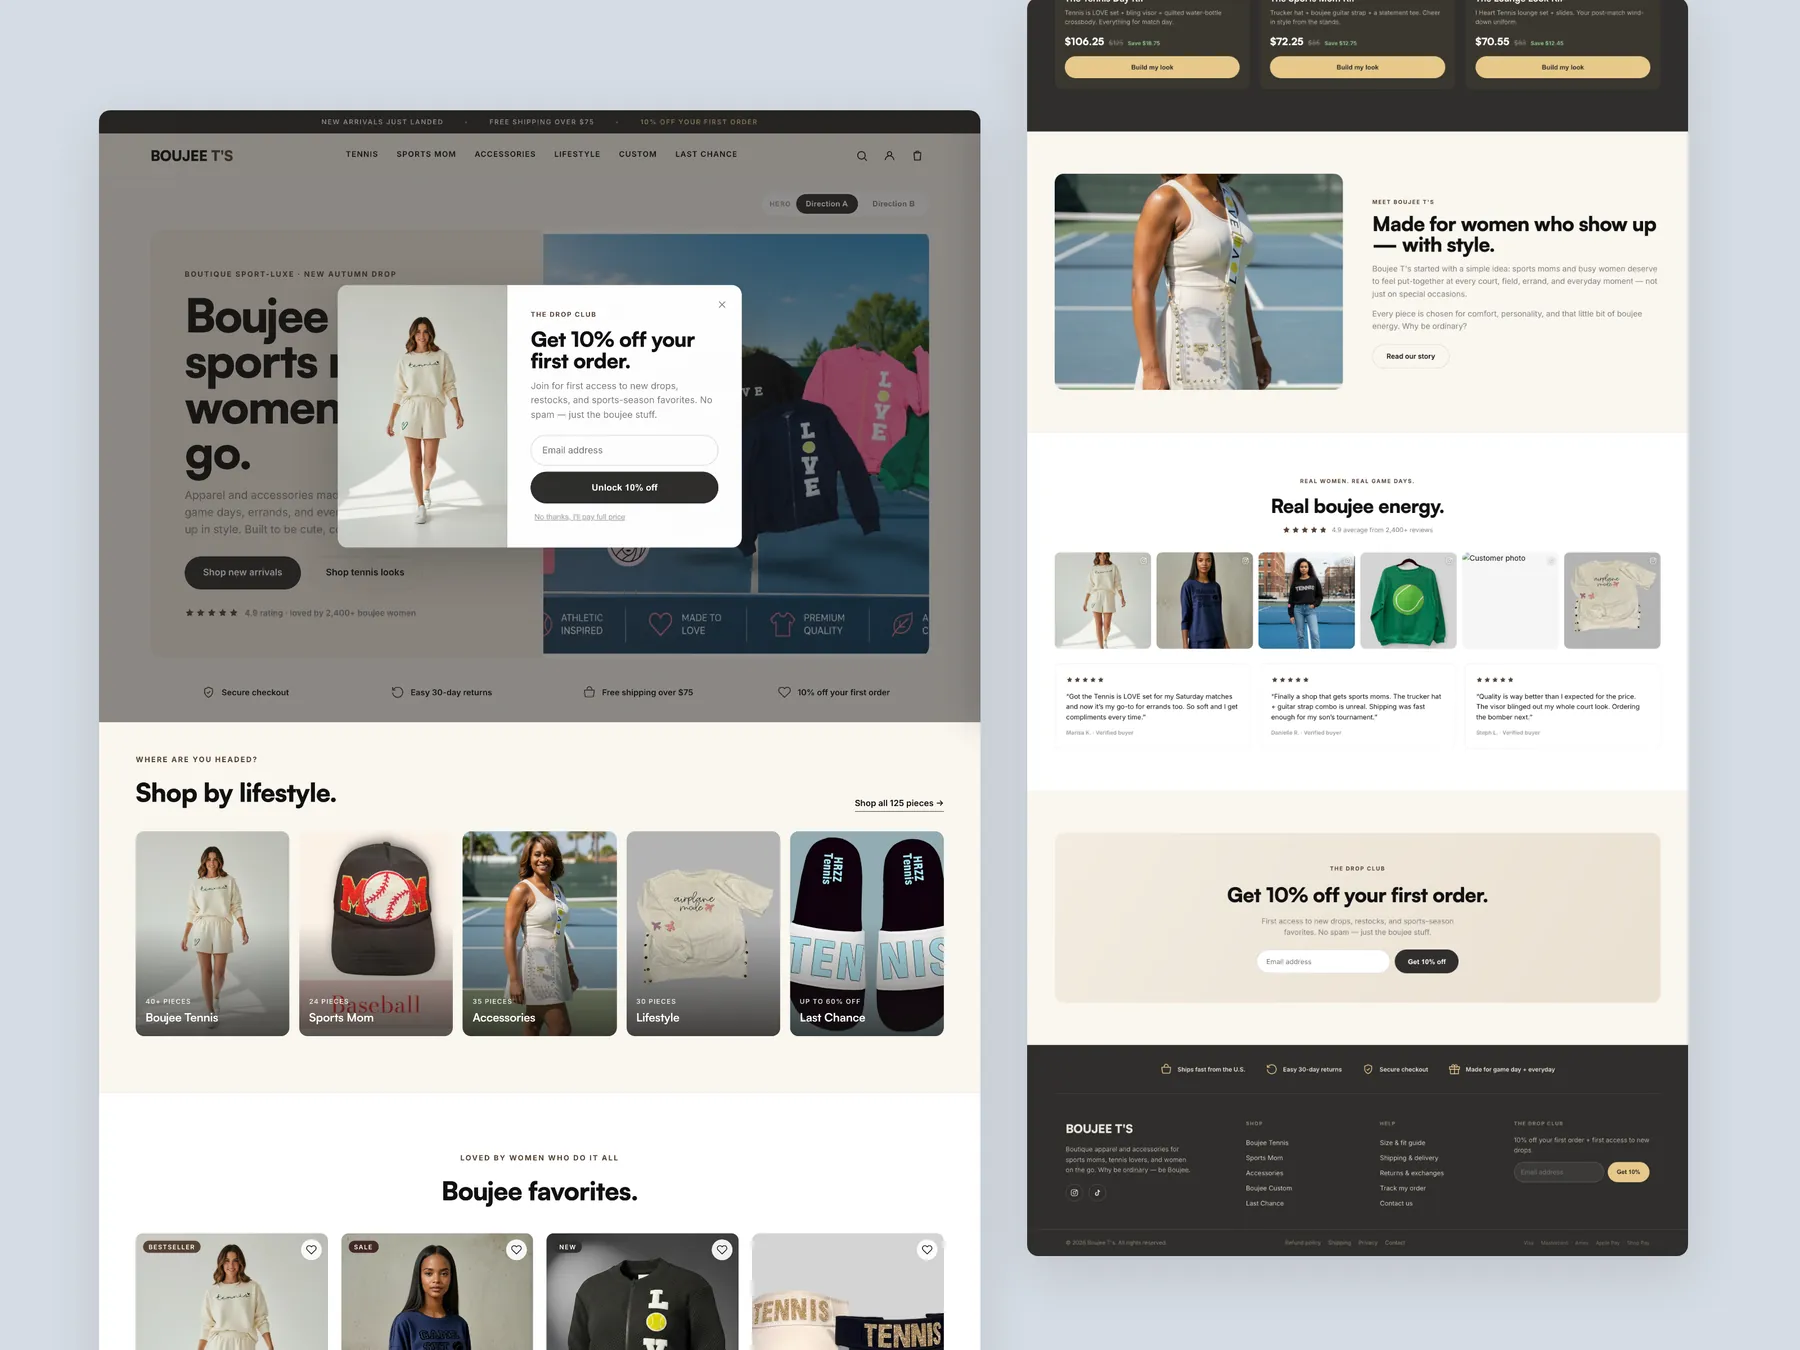
Task: Open Shop all 125 pieces link
Action: click(x=899, y=803)
